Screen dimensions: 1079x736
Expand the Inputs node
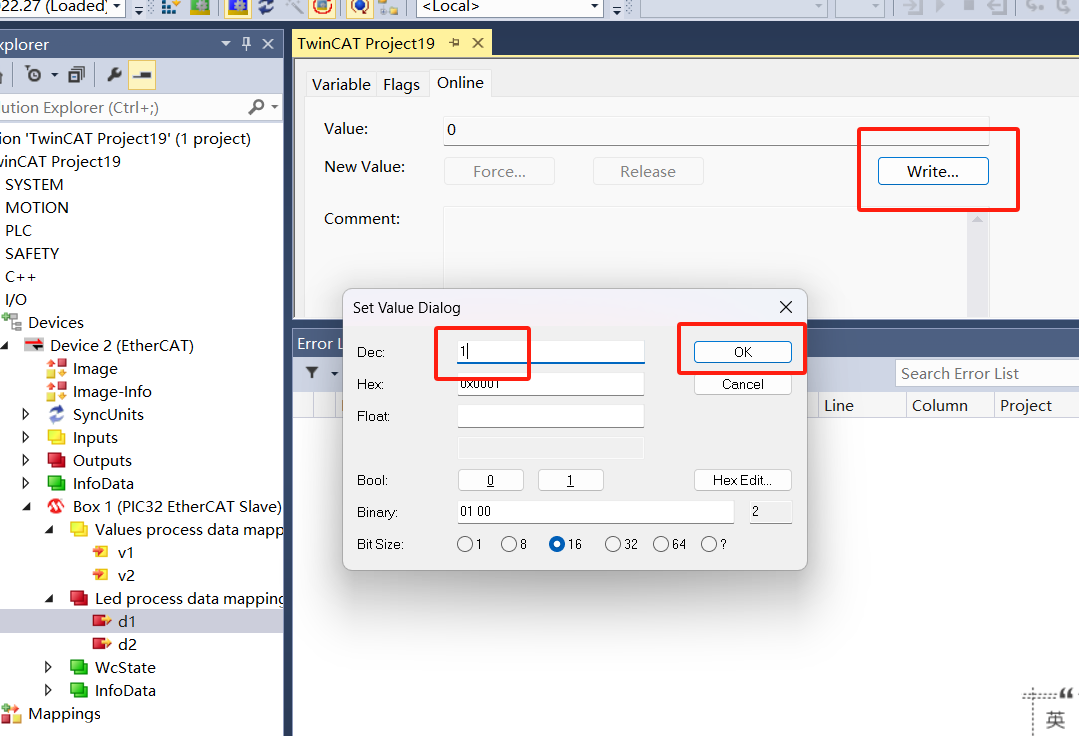pos(26,437)
